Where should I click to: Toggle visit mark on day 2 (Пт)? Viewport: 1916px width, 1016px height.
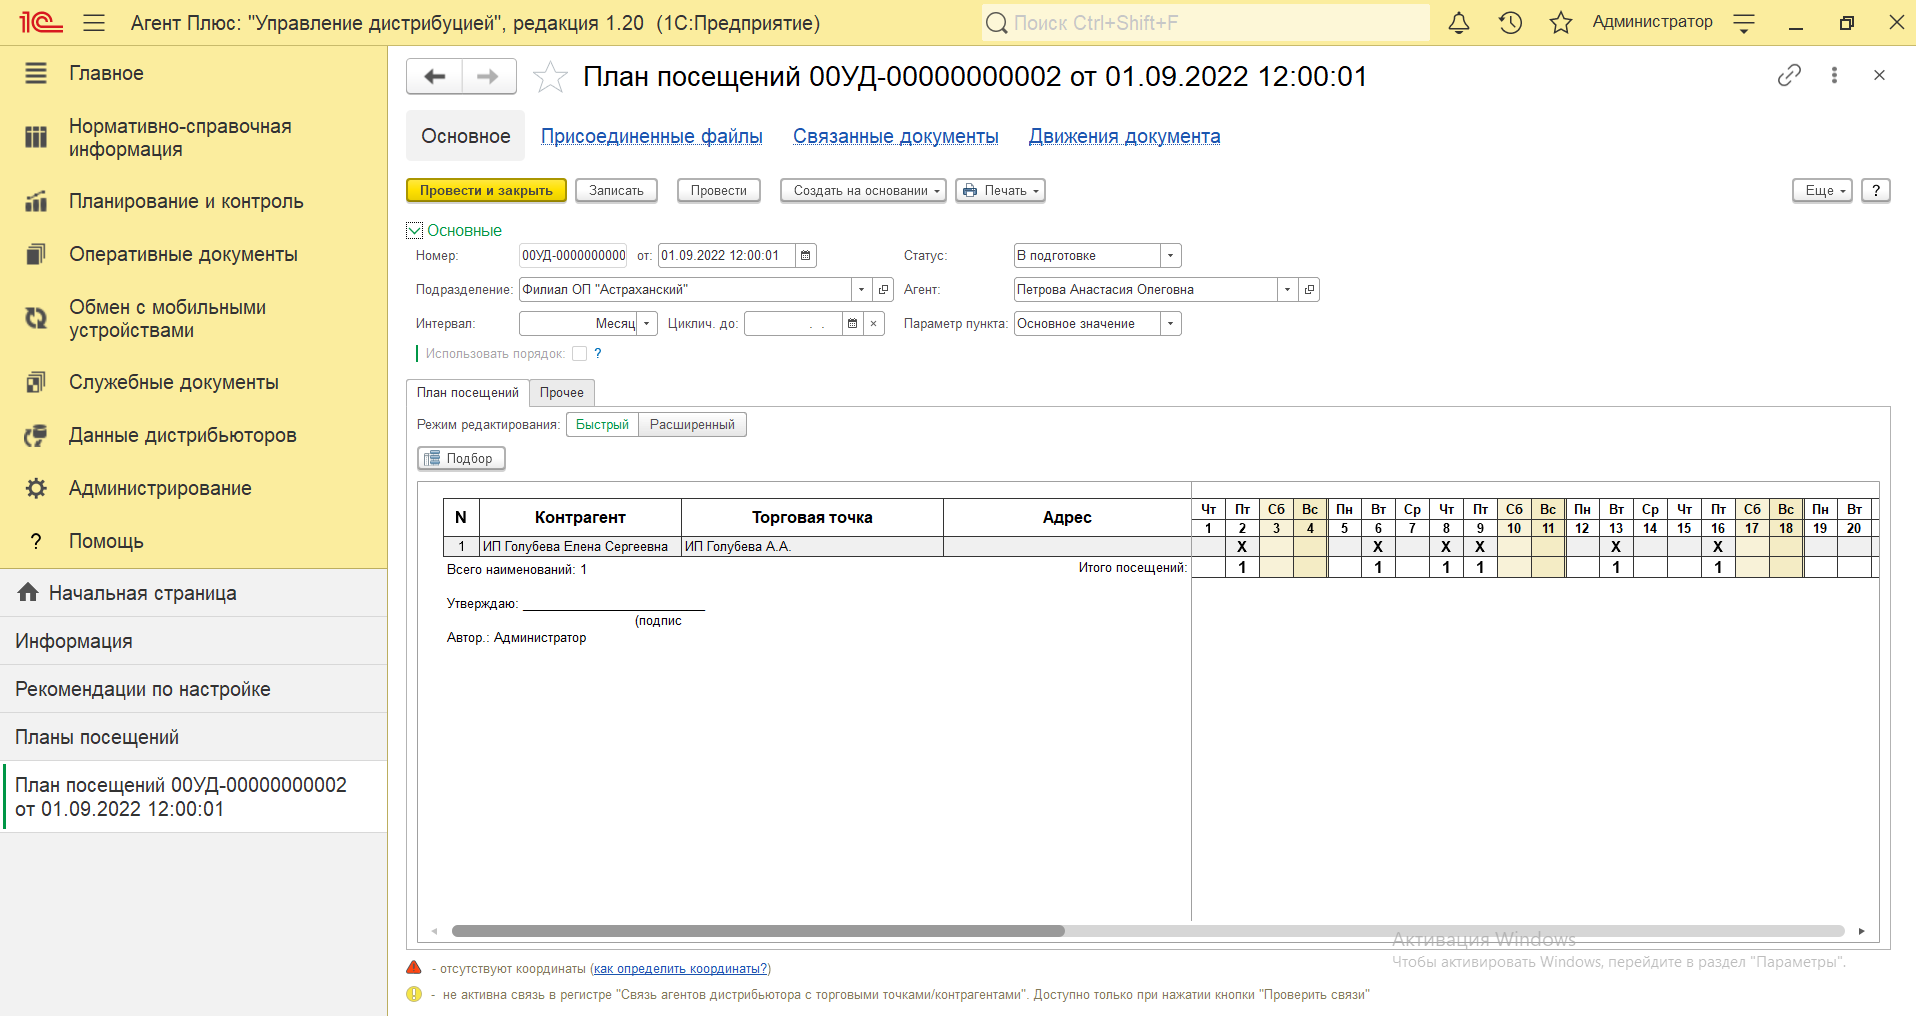click(x=1242, y=547)
